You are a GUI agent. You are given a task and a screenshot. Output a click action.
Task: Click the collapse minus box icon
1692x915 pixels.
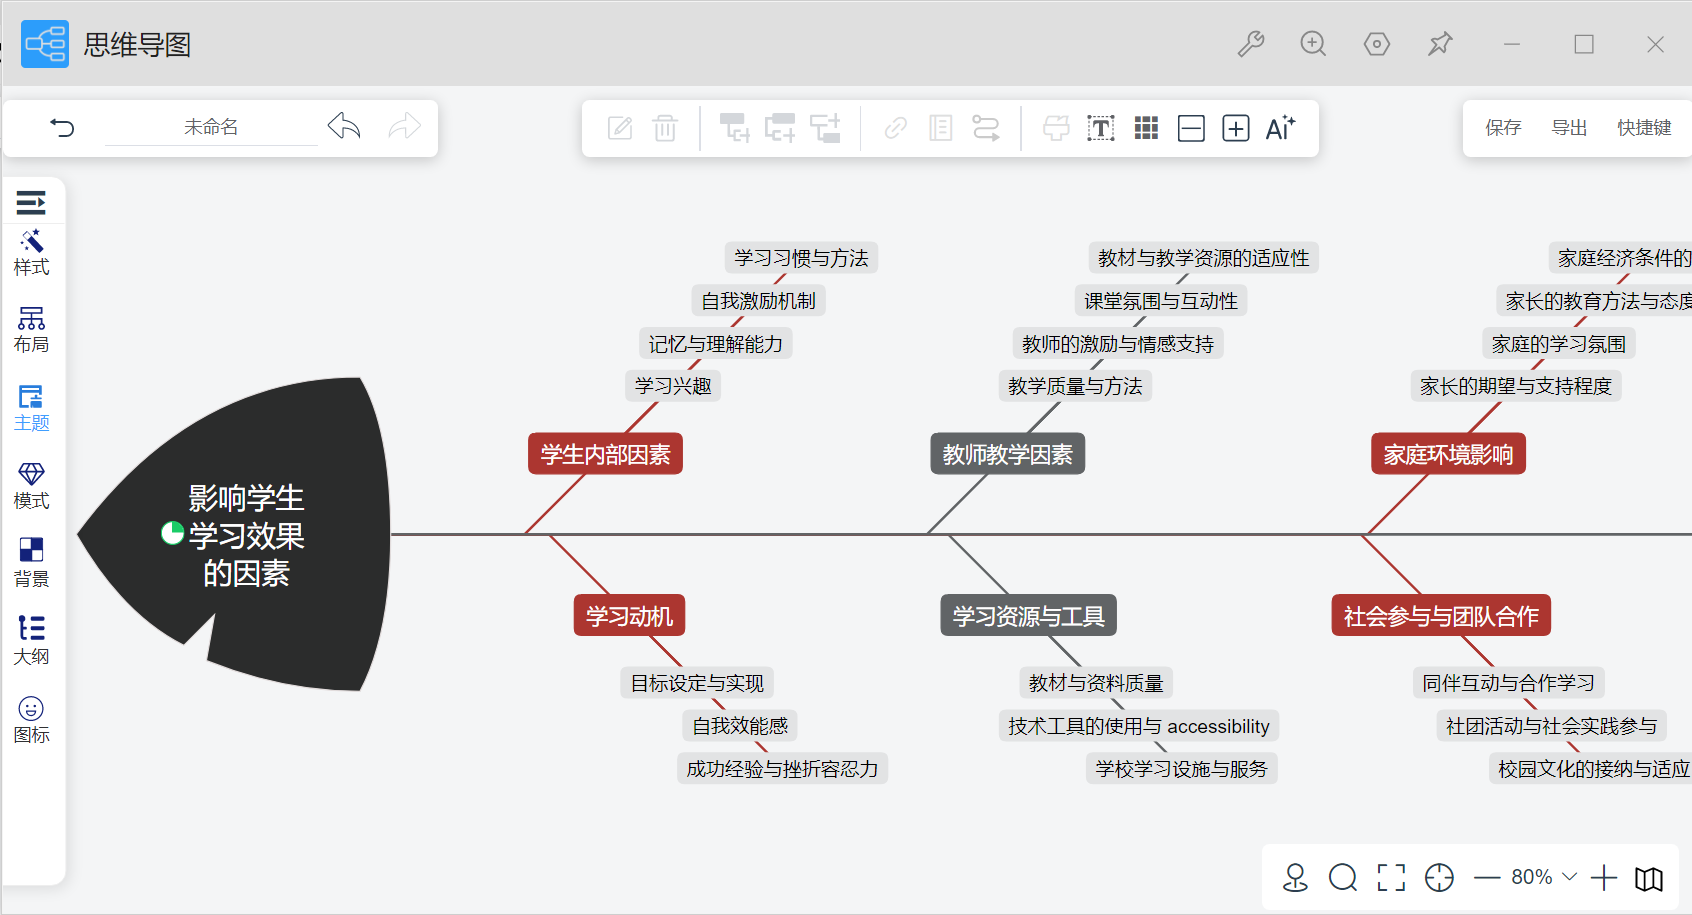(1191, 128)
